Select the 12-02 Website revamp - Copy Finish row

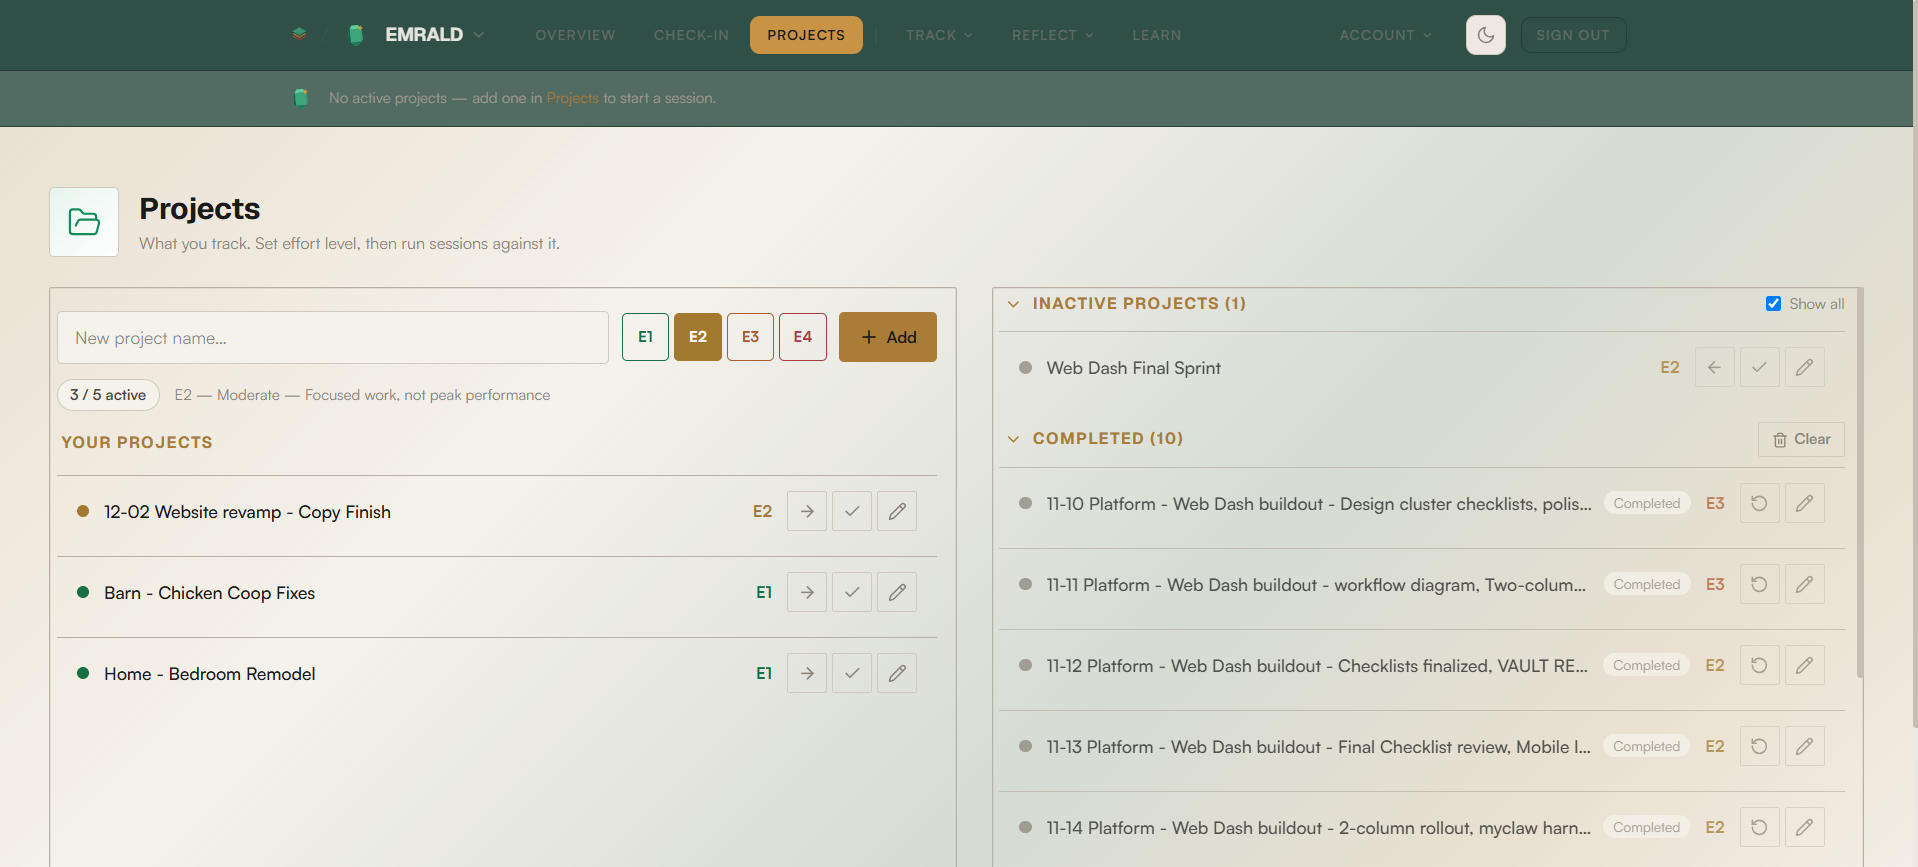click(x=497, y=511)
